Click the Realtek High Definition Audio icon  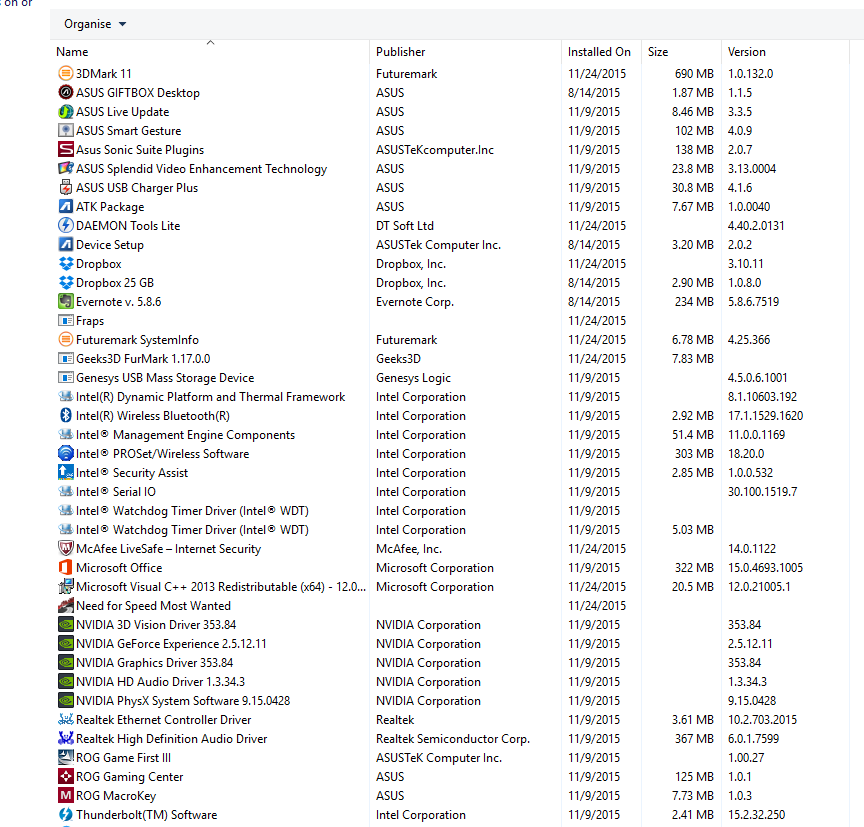coord(66,739)
